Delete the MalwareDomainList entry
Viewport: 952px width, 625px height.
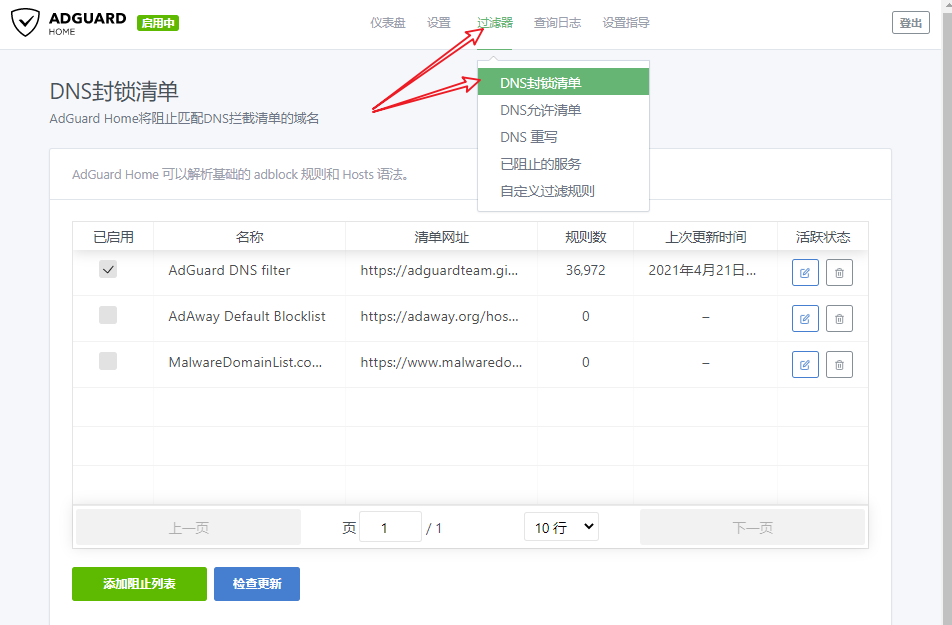point(839,364)
